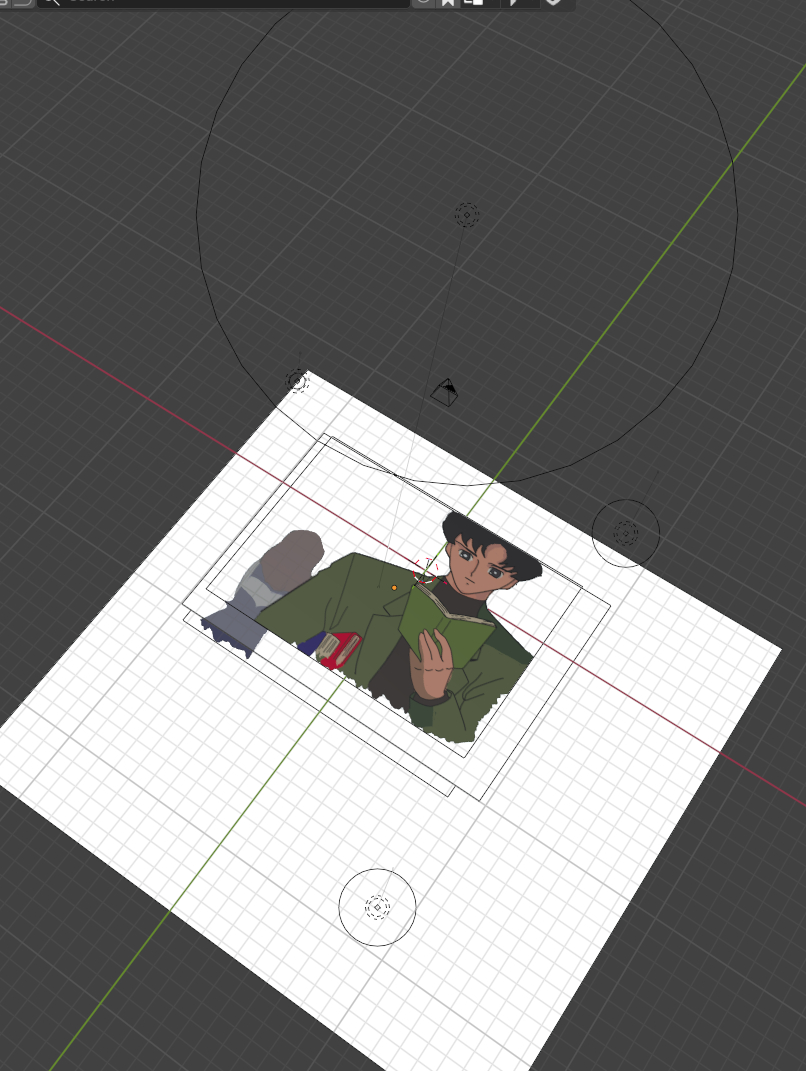Select the light at the white plane's corner

point(297,381)
